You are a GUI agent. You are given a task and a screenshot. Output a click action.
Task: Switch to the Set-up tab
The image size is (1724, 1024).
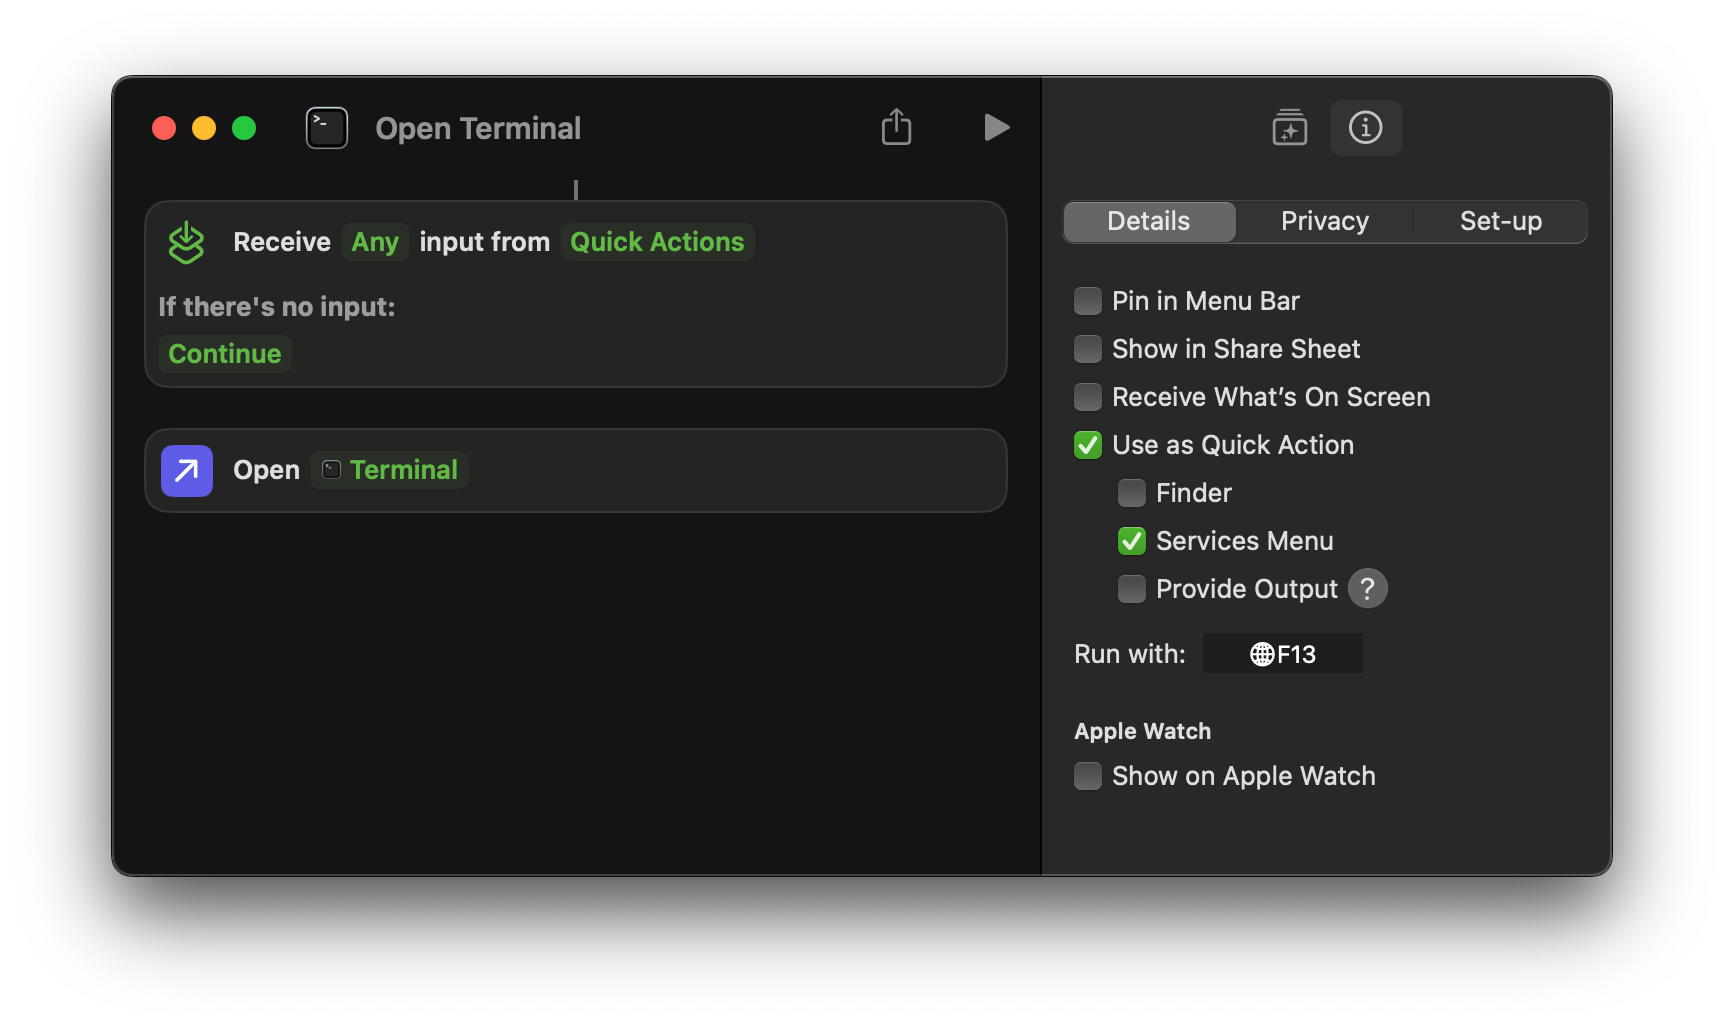(1500, 221)
